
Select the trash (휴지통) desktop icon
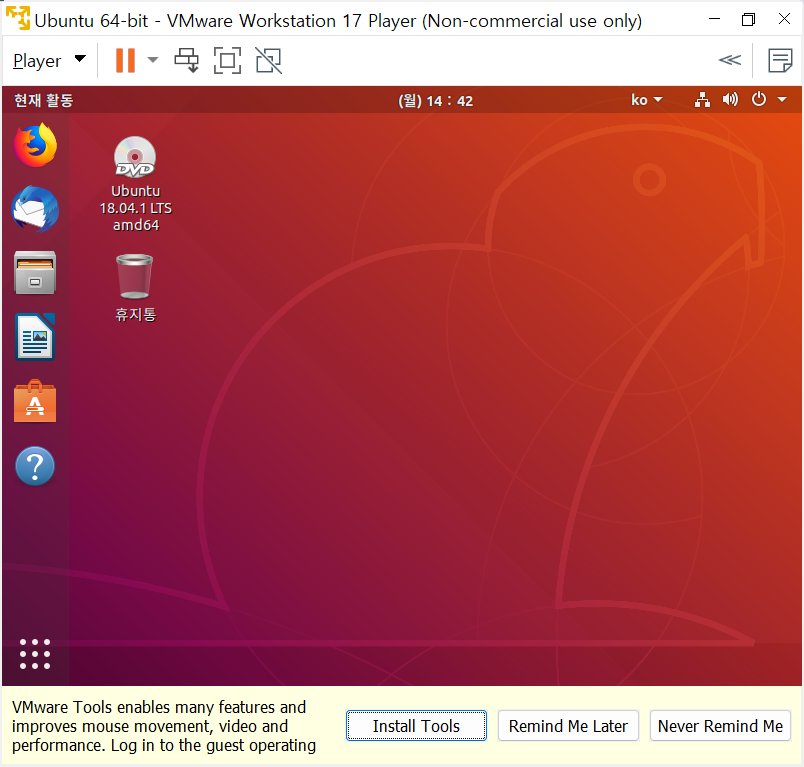[135, 288]
